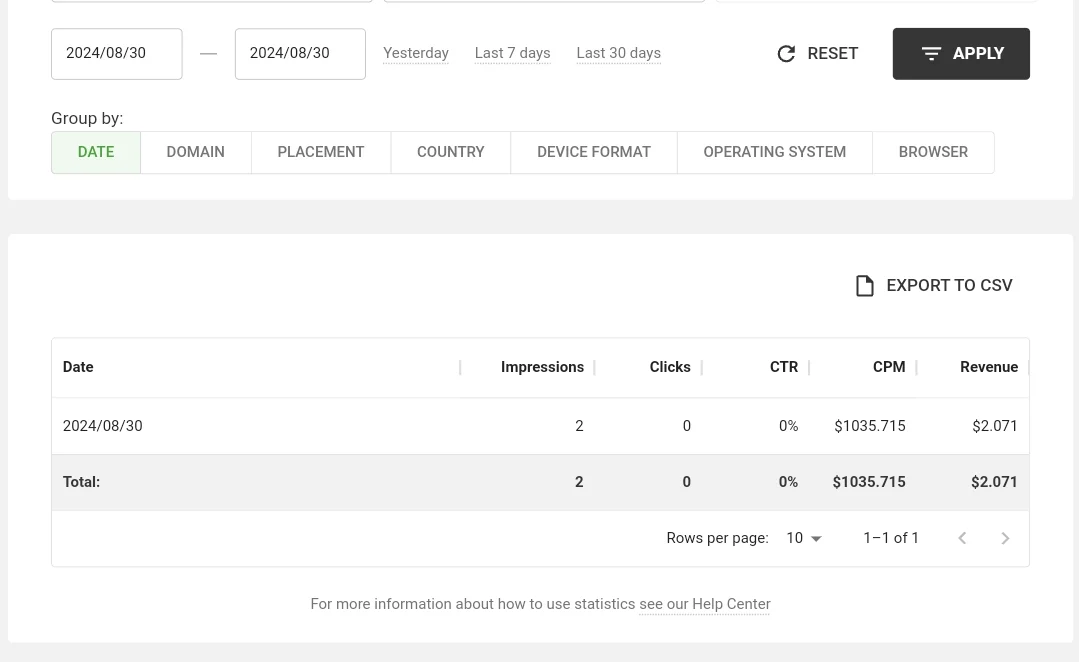This screenshot has height=662, width=1079.
Task: Apply the selected filters
Action: [x=961, y=54]
